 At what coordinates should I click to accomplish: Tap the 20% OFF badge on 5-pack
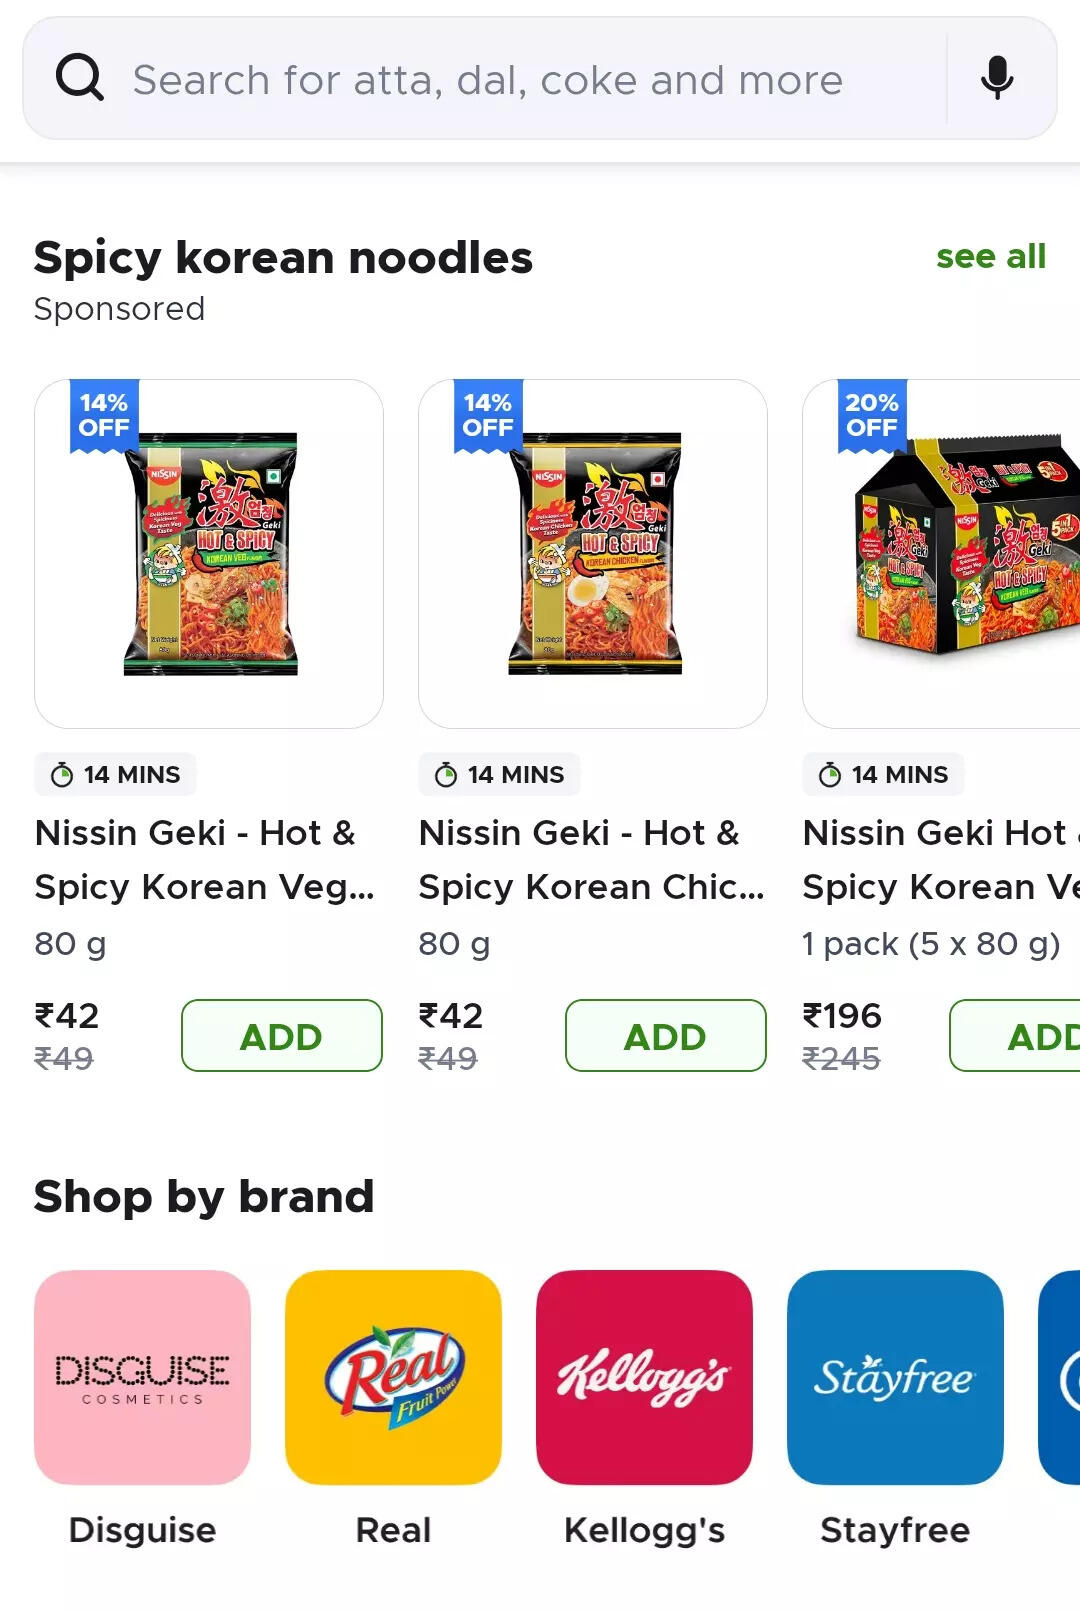click(x=872, y=416)
